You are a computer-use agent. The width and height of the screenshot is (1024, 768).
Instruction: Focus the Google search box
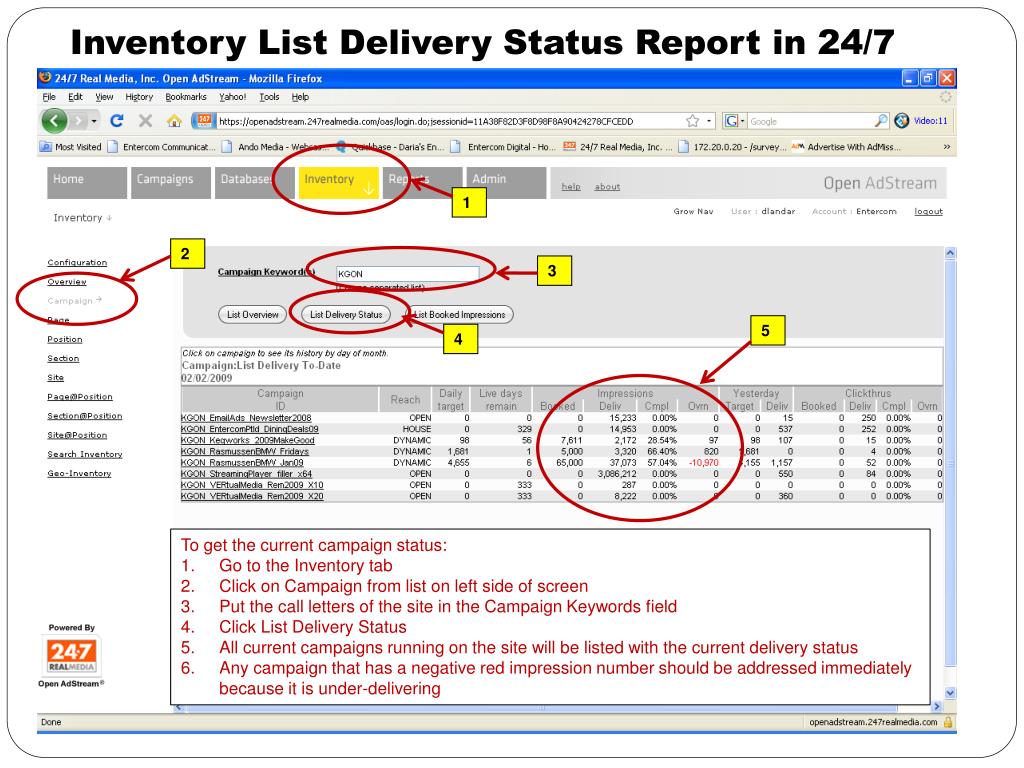tap(810, 121)
